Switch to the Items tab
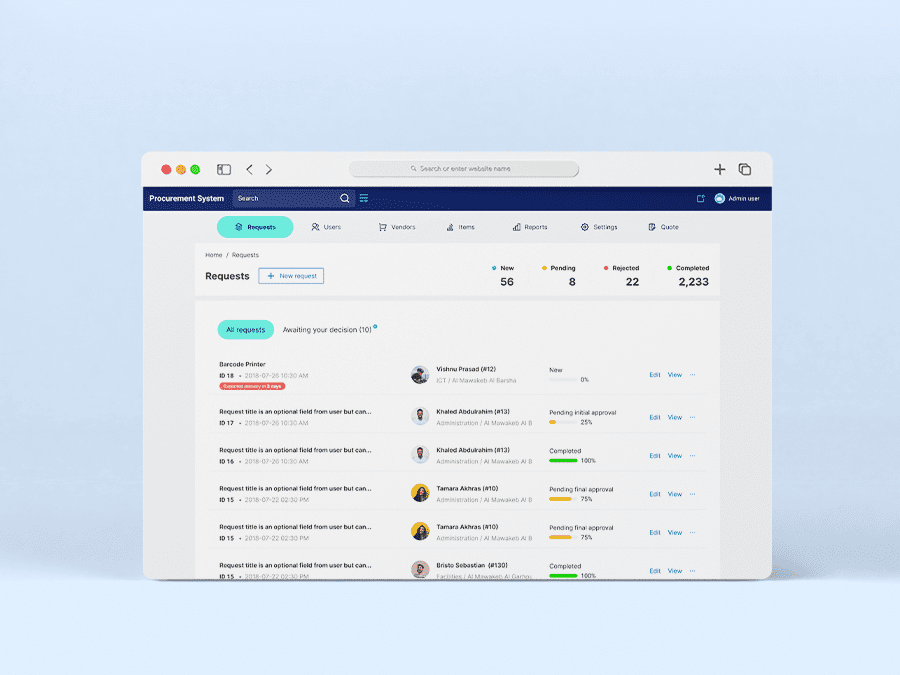 coord(460,227)
